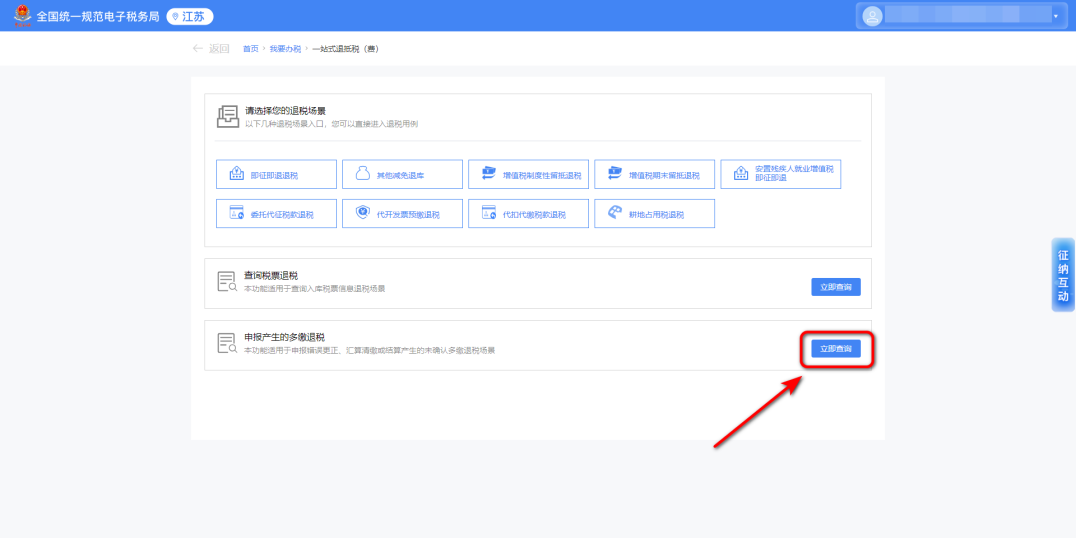Choose the 其他减免退库 scenario
Viewport: 1076px width, 538px height.
point(402,174)
